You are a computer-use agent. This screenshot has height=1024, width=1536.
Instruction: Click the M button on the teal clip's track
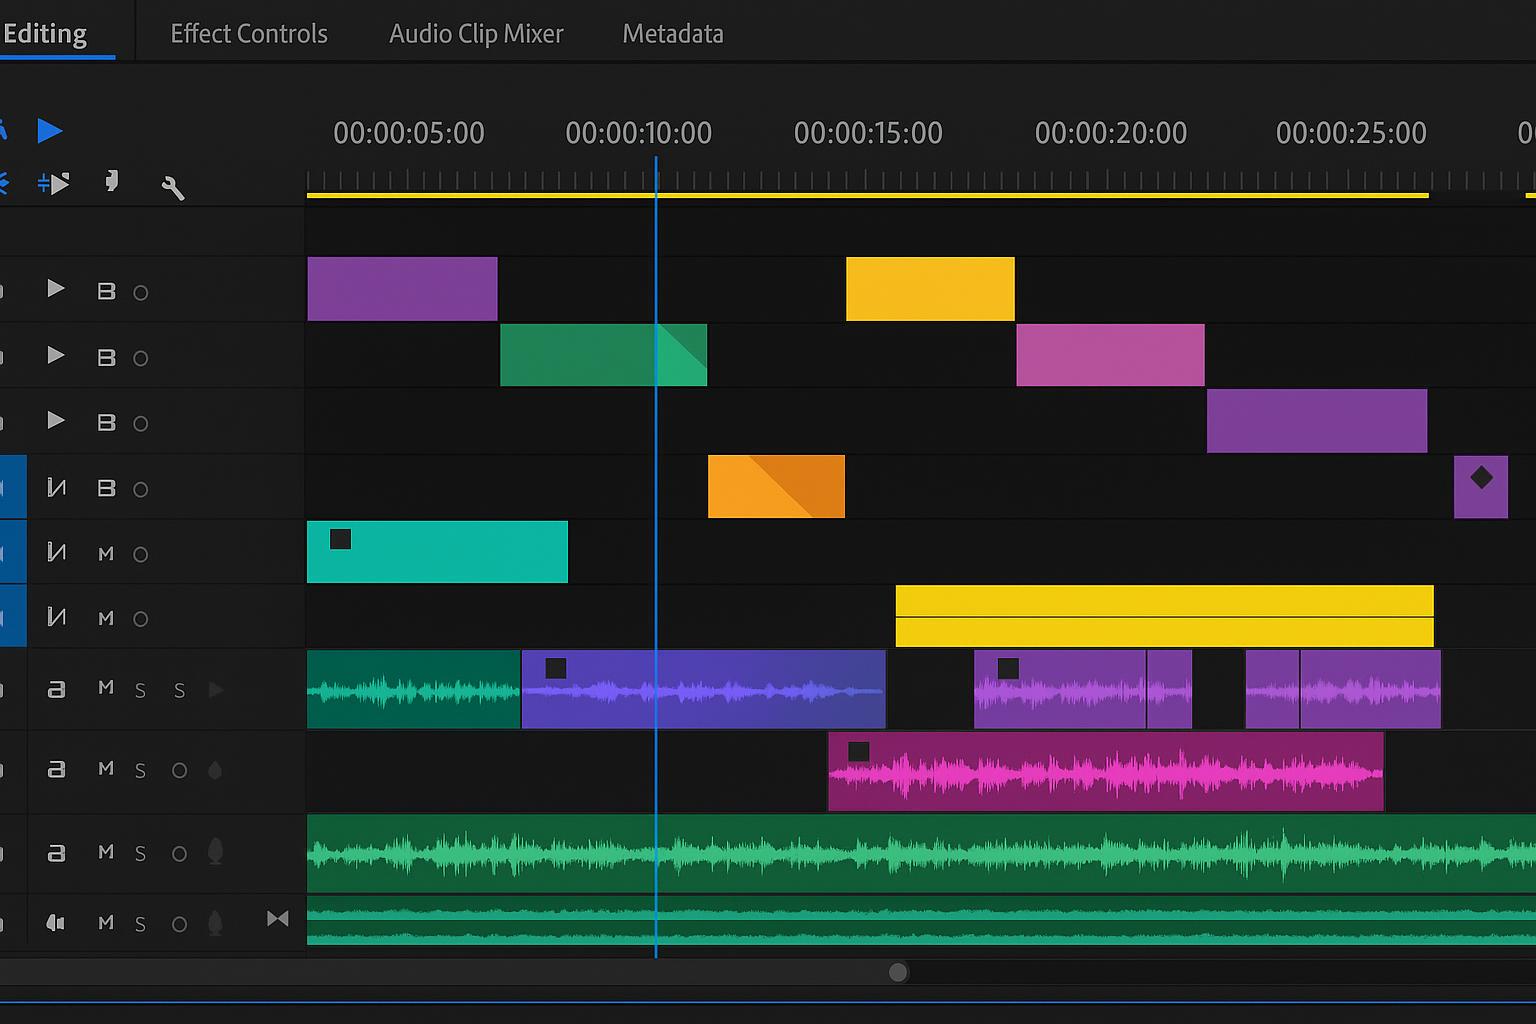tap(106, 554)
